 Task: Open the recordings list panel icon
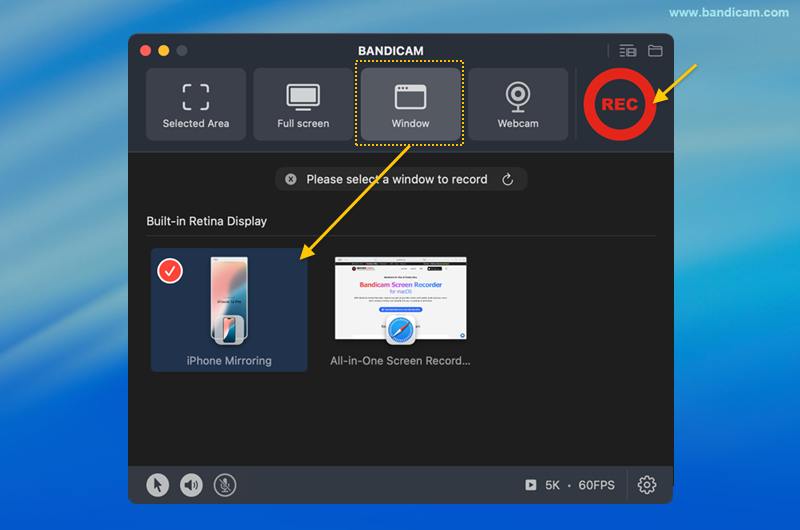coord(627,51)
